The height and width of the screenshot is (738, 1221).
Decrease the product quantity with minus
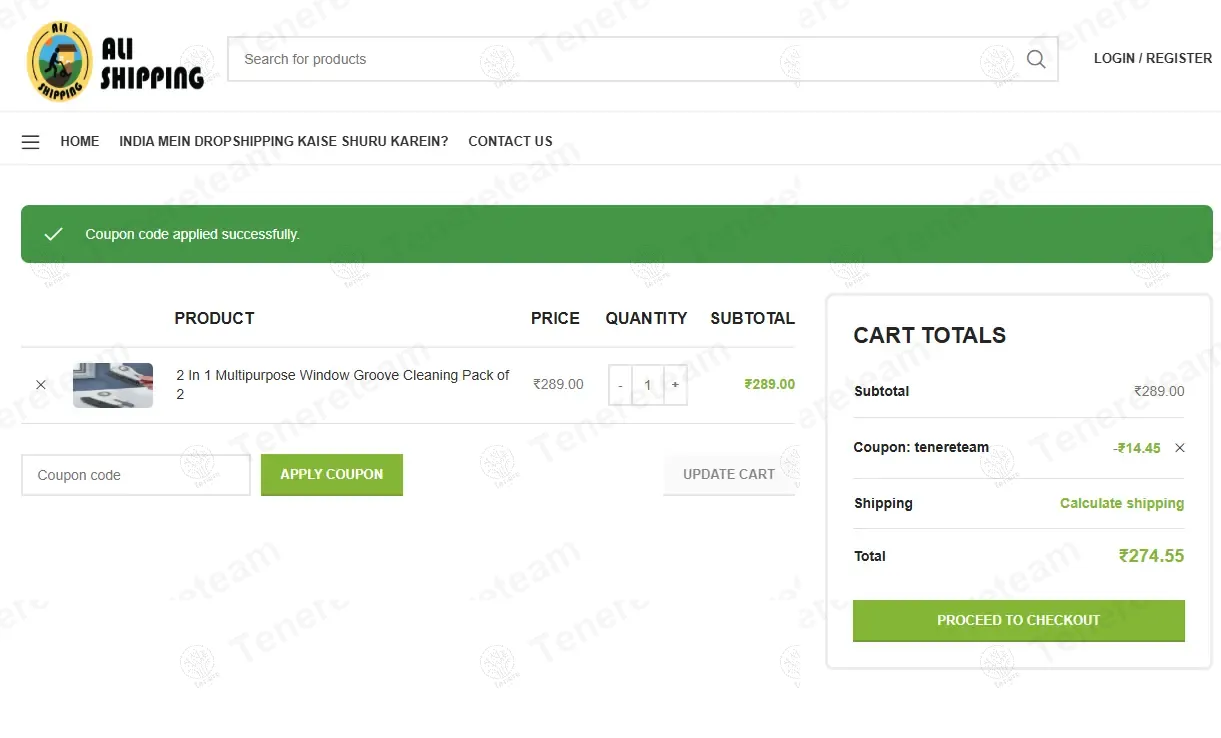click(620, 385)
